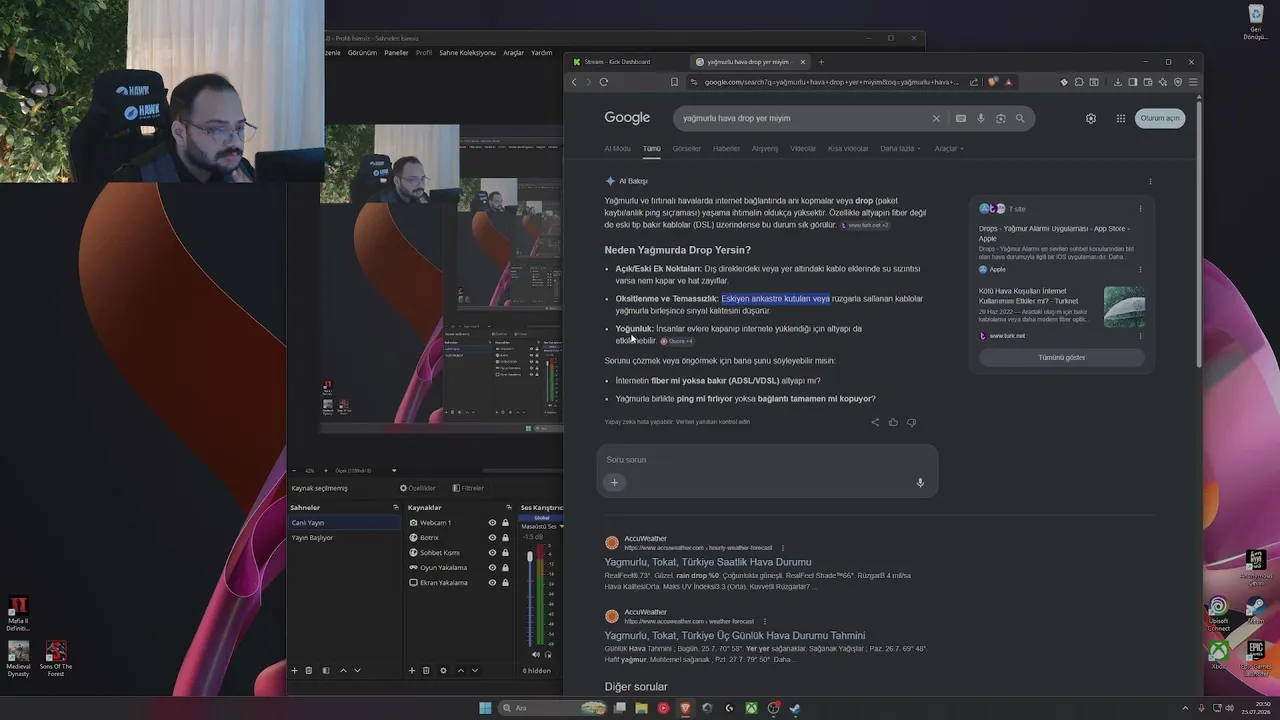This screenshot has height=720, width=1280.
Task: Expand Araçlar search tools dropdown
Action: [948, 149]
